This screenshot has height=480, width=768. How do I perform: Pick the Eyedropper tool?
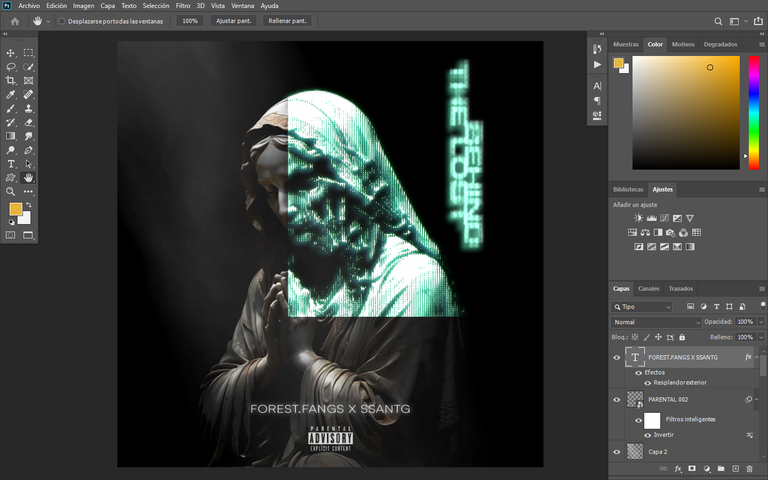coord(11,95)
